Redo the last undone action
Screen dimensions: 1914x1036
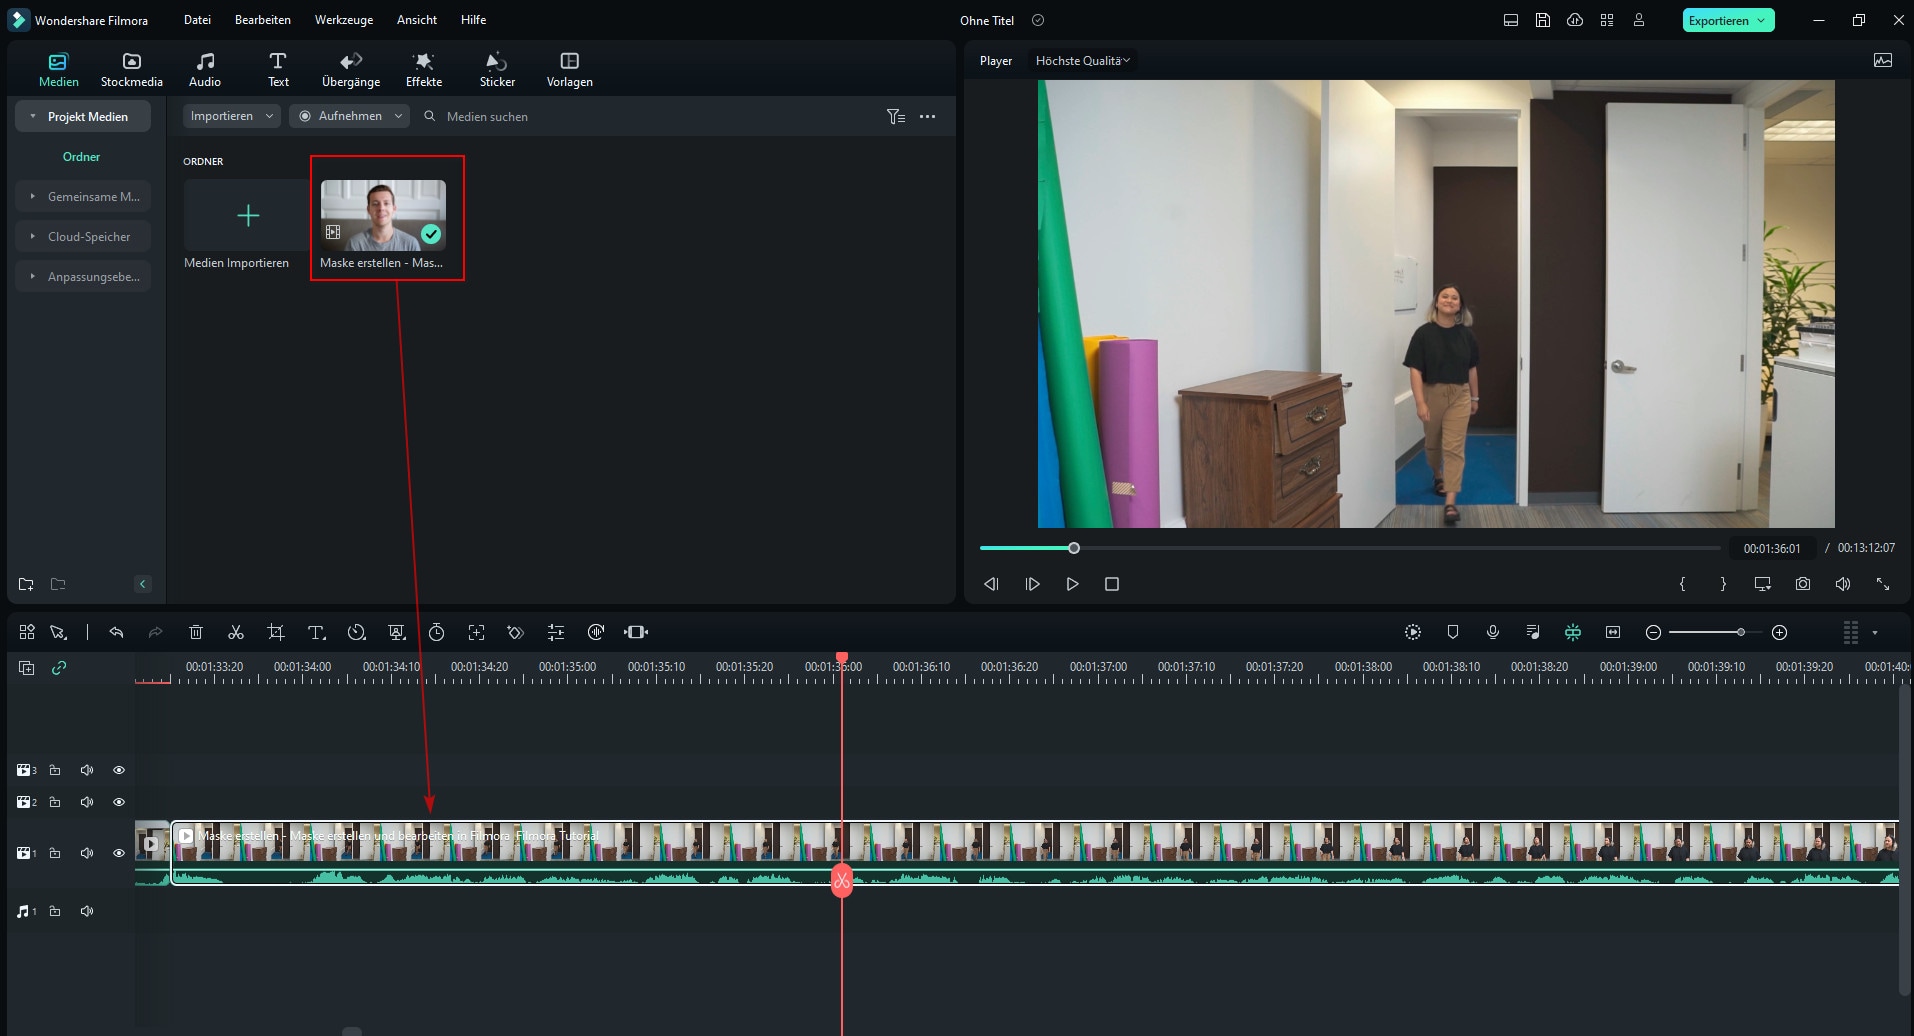[x=155, y=632]
